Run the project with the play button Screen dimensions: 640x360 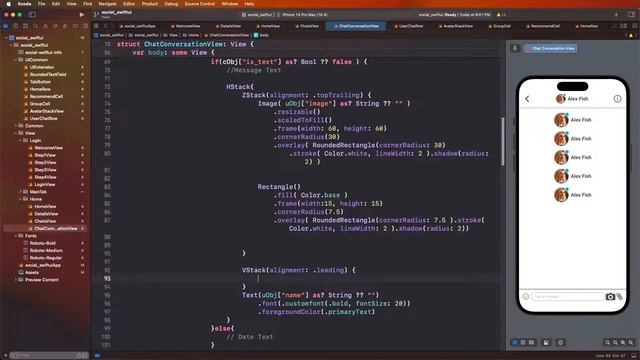click(82, 15)
